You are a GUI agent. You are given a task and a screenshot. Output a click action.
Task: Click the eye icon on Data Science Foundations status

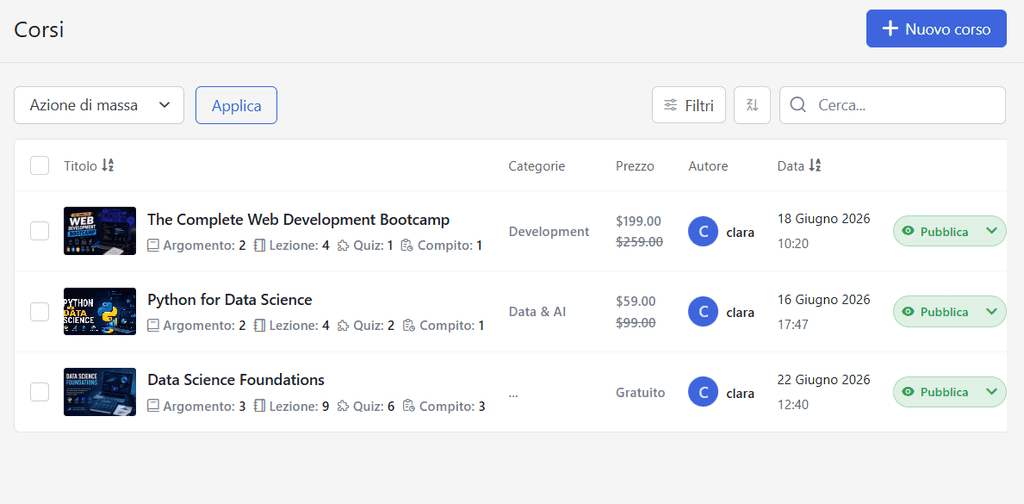pyautogui.click(x=908, y=392)
